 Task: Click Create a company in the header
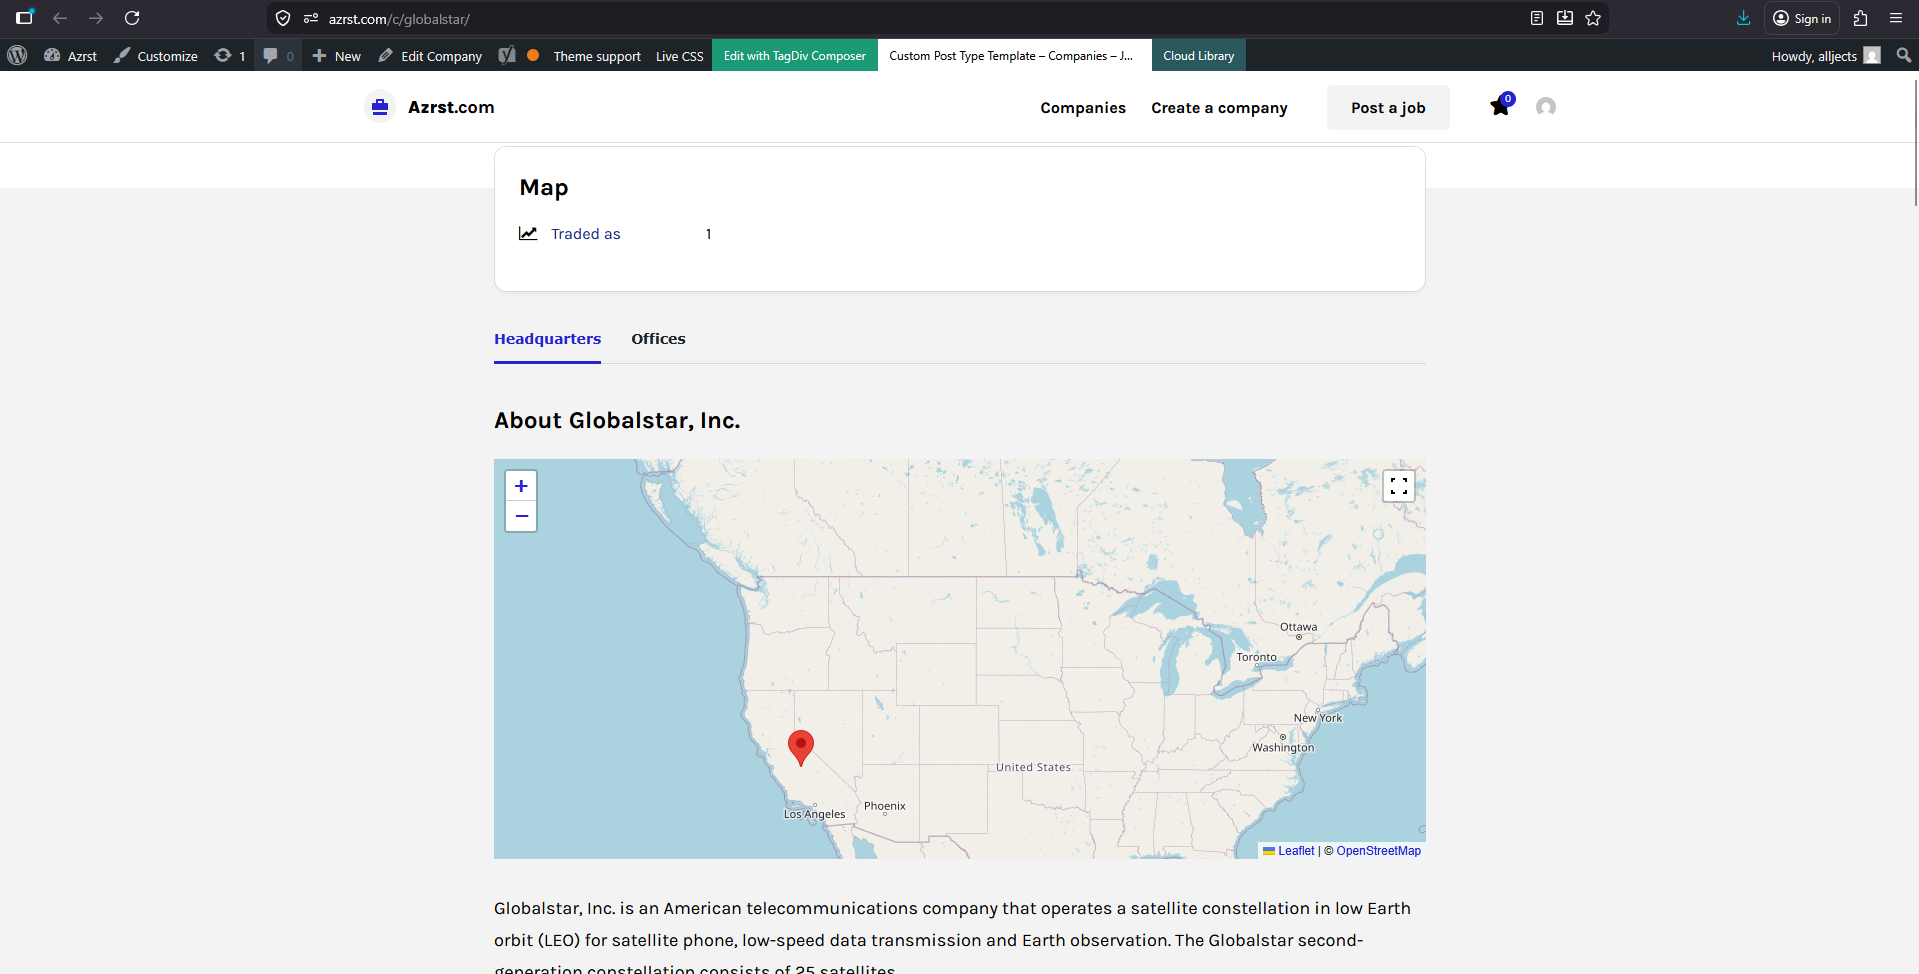(1219, 108)
